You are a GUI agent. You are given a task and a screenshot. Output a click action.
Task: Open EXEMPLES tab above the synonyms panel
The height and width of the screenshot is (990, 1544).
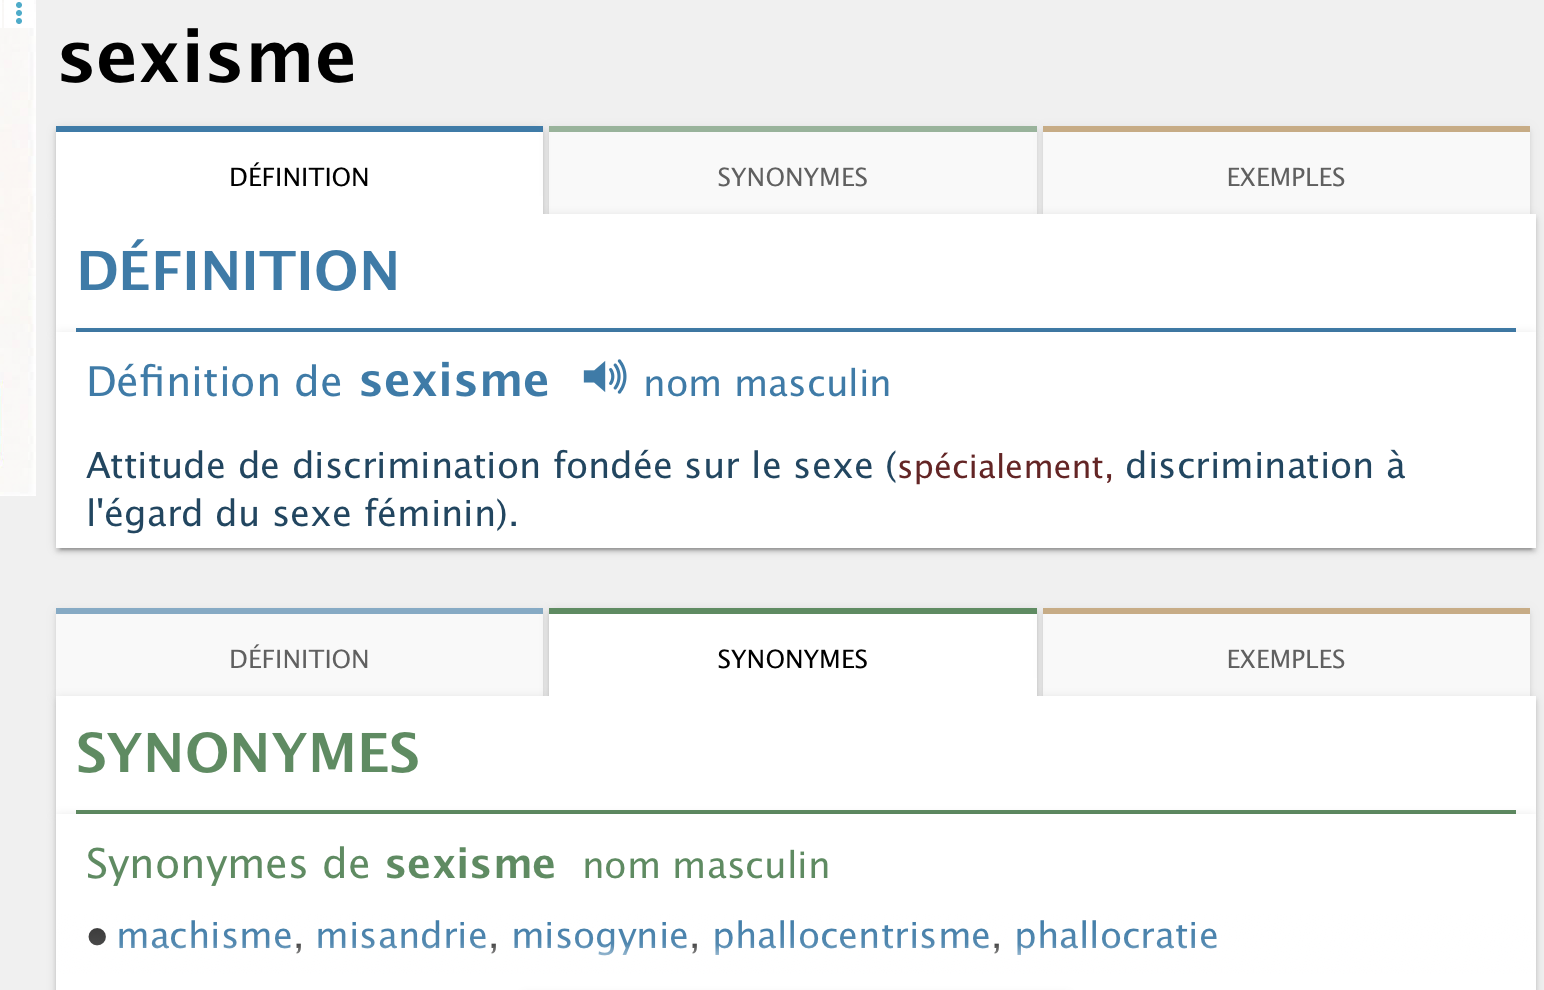[x=1285, y=659]
